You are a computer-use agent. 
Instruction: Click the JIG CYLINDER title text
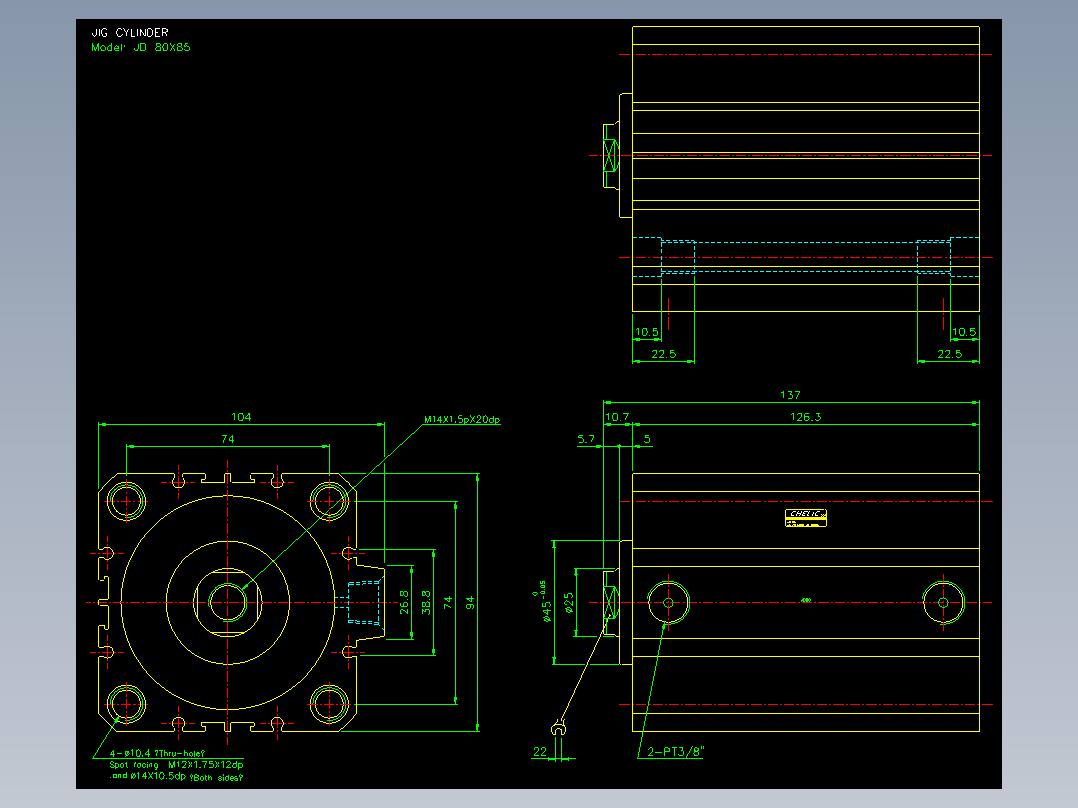coord(130,32)
